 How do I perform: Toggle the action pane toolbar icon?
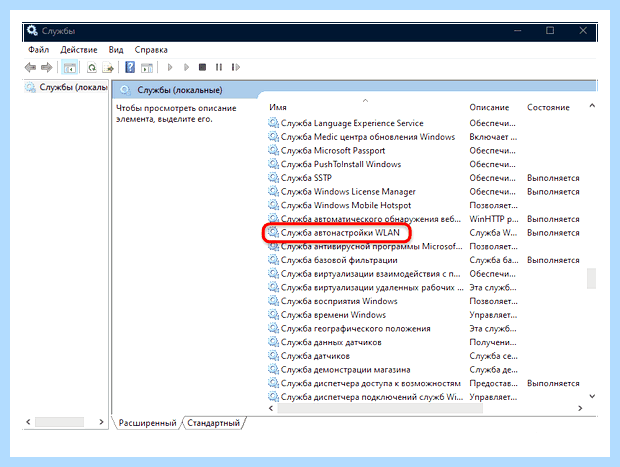(147, 68)
